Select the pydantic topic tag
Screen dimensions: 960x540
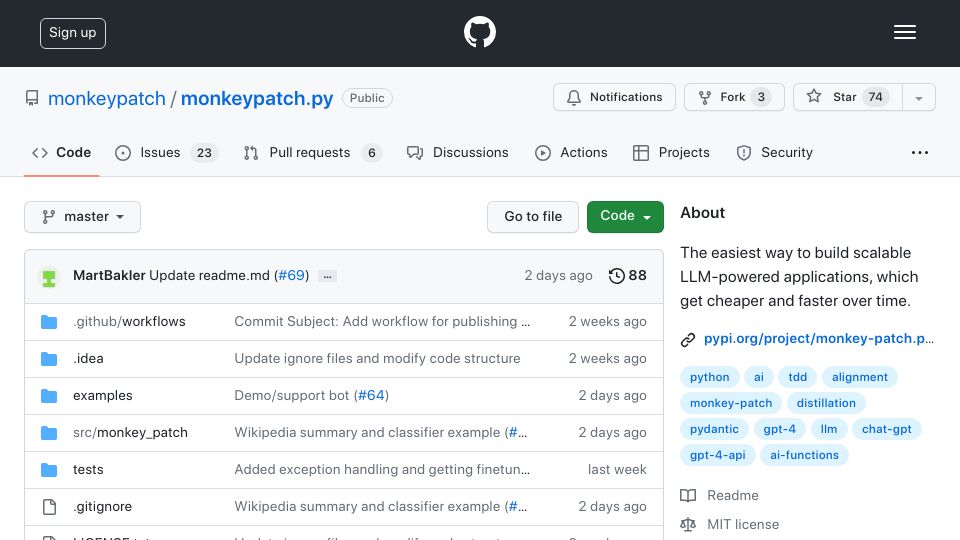[714, 429]
